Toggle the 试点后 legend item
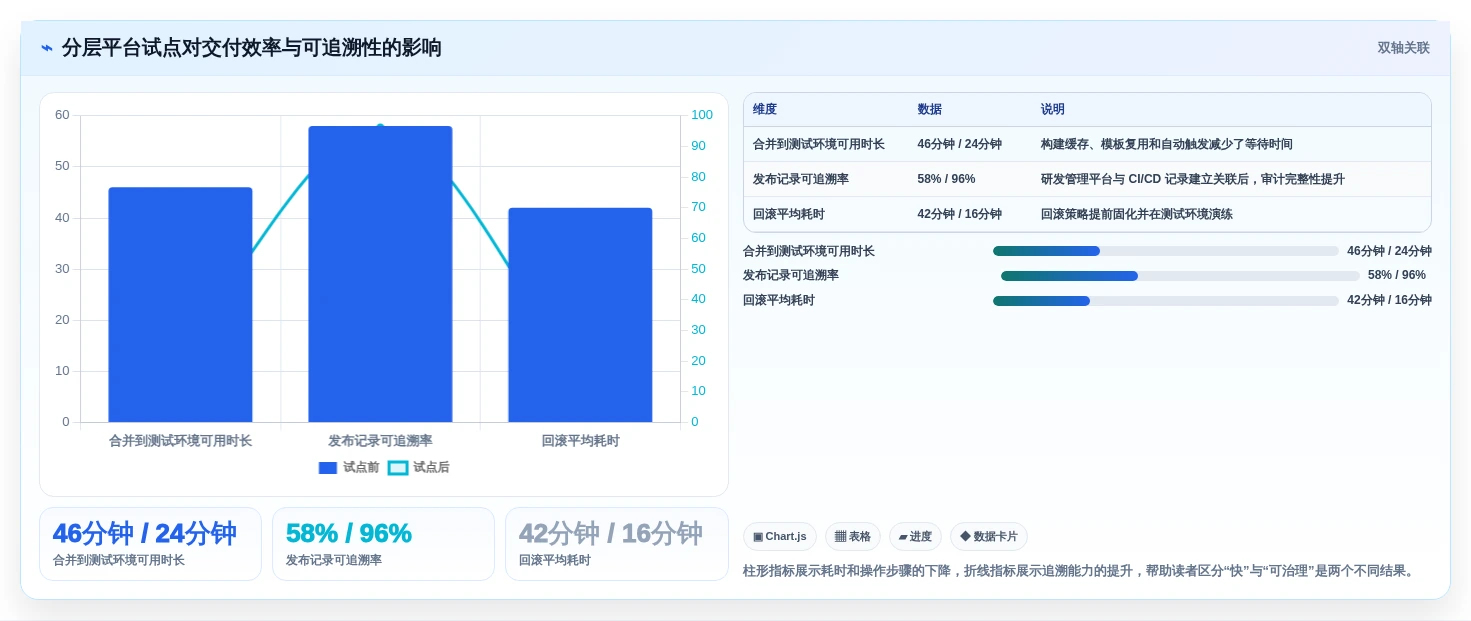 [418, 467]
